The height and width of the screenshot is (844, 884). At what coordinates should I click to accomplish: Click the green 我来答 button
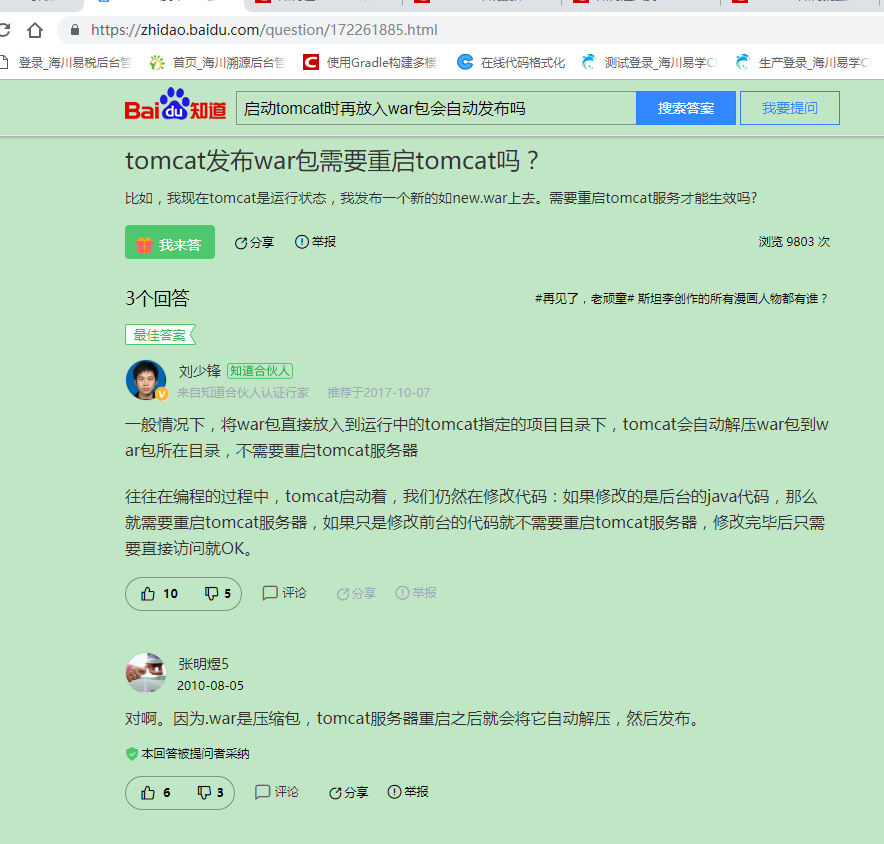(x=170, y=242)
